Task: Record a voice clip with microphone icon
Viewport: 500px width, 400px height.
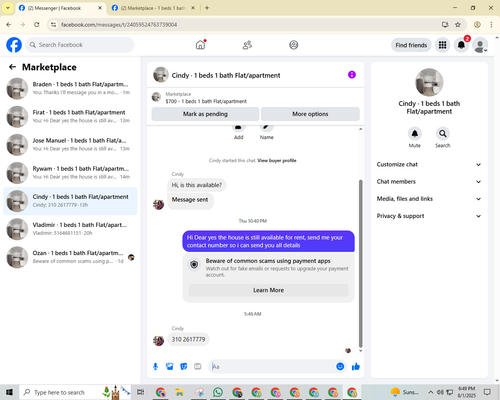Action: coord(155,367)
